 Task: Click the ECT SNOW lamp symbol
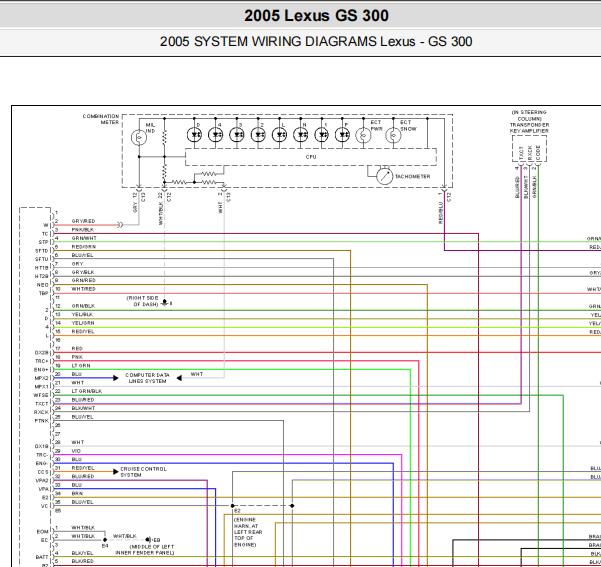(393, 135)
